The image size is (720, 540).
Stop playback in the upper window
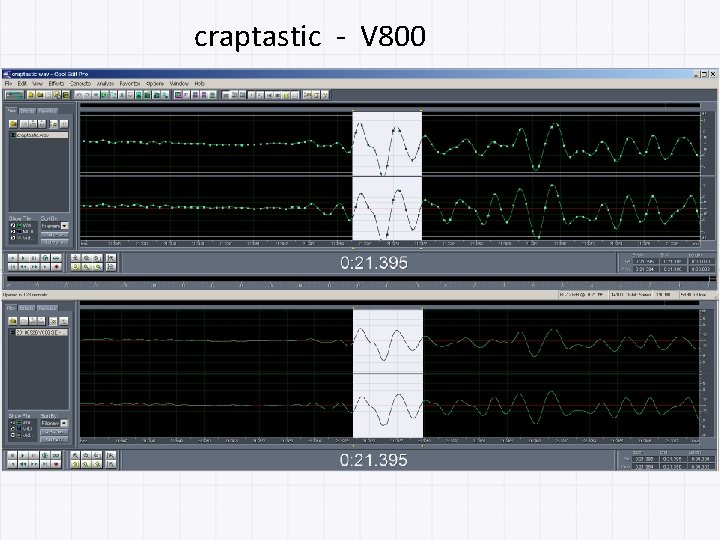click(x=12, y=258)
